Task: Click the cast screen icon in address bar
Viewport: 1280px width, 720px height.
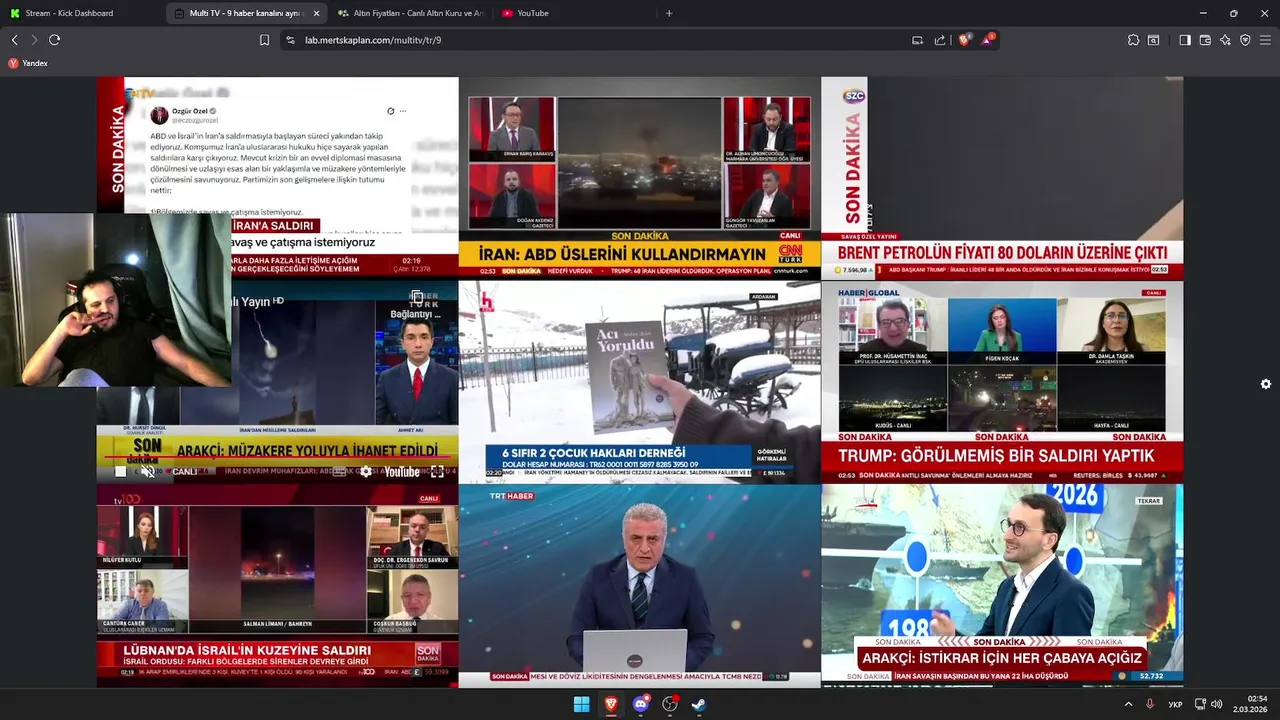Action: coord(917,40)
